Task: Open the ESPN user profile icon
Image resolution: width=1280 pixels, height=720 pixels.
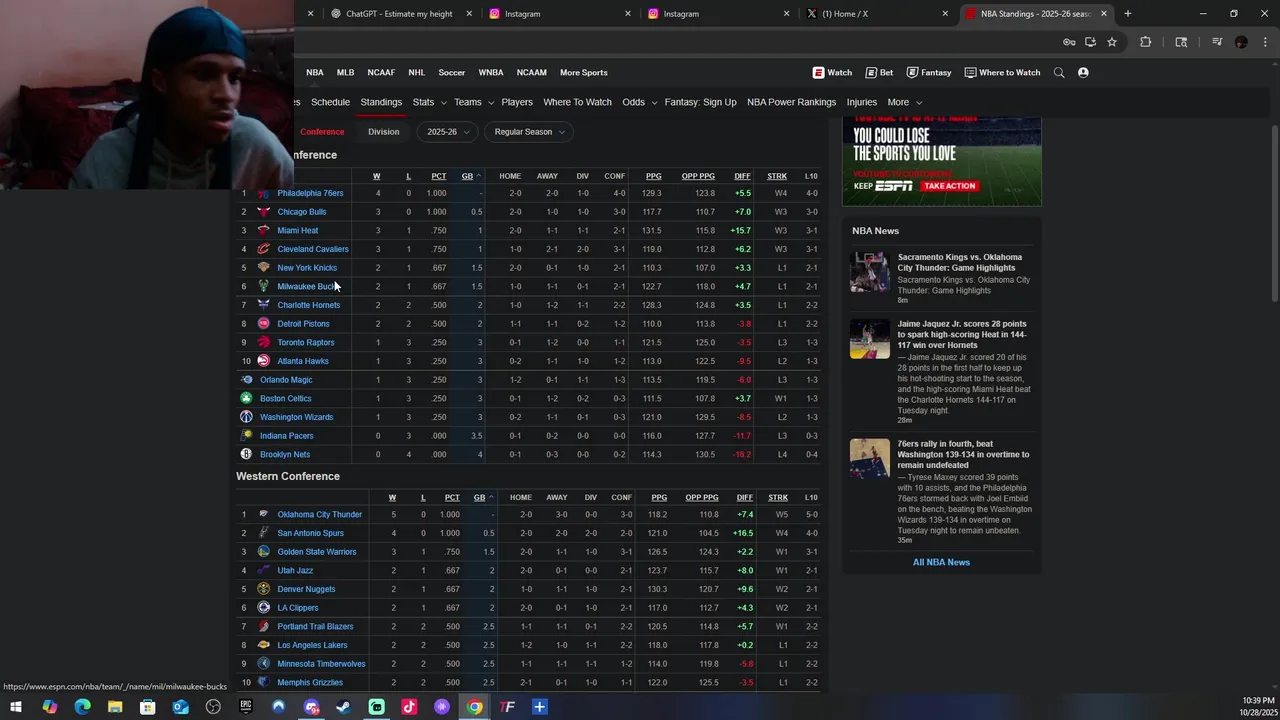Action: (x=1083, y=72)
